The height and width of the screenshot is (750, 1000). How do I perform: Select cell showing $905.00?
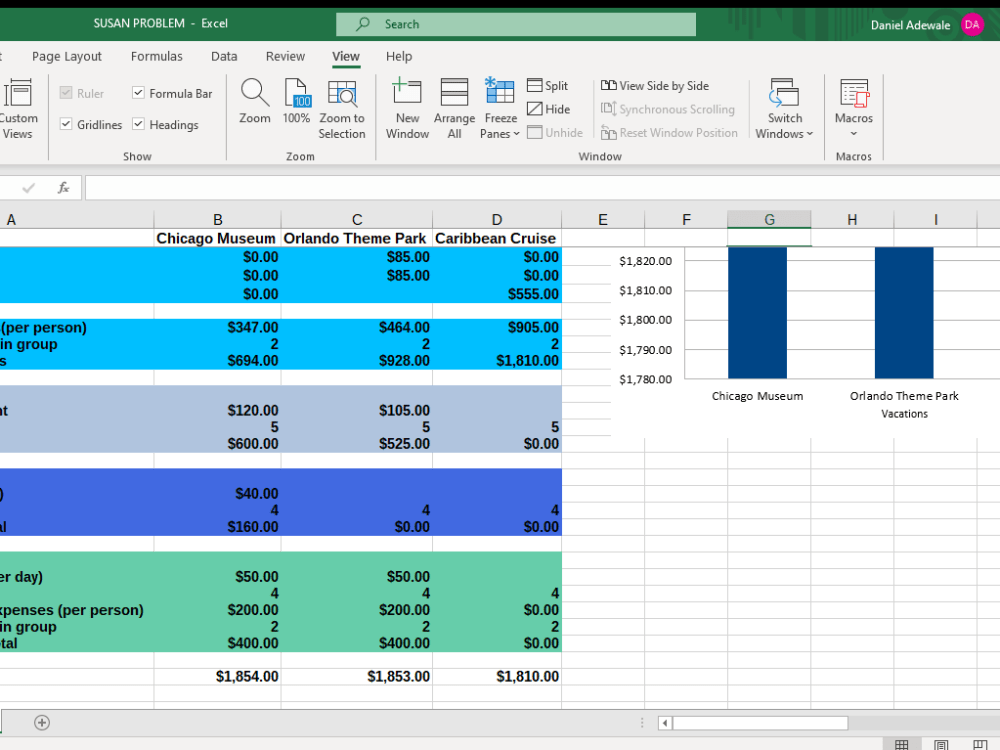[x=497, y=327]
